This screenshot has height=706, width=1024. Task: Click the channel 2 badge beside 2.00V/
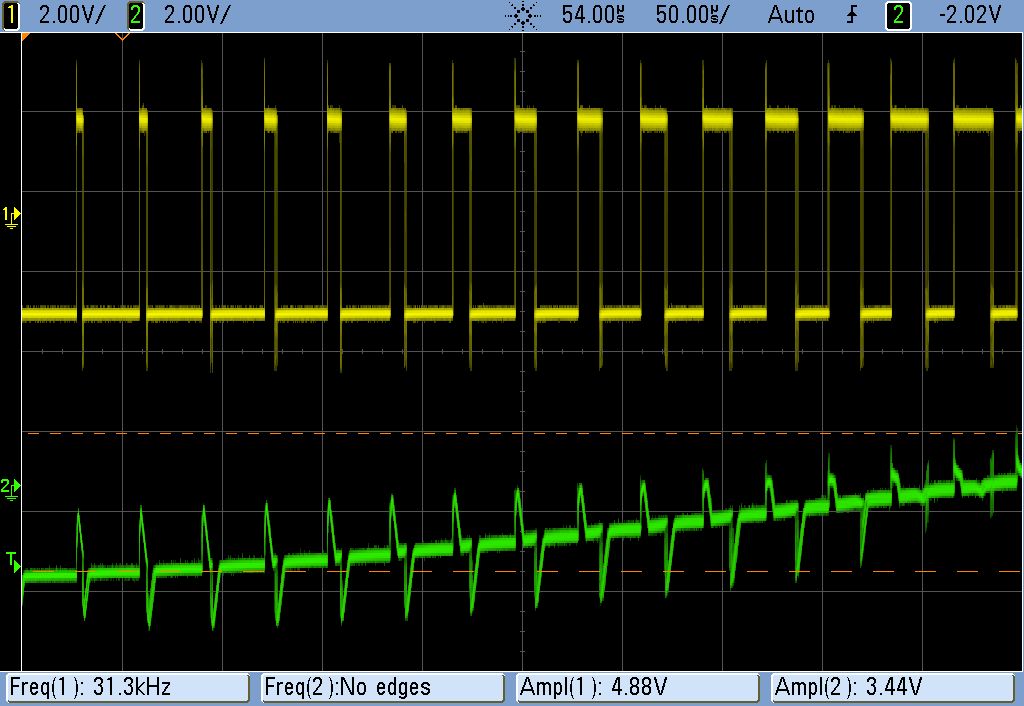click(135, 15)
